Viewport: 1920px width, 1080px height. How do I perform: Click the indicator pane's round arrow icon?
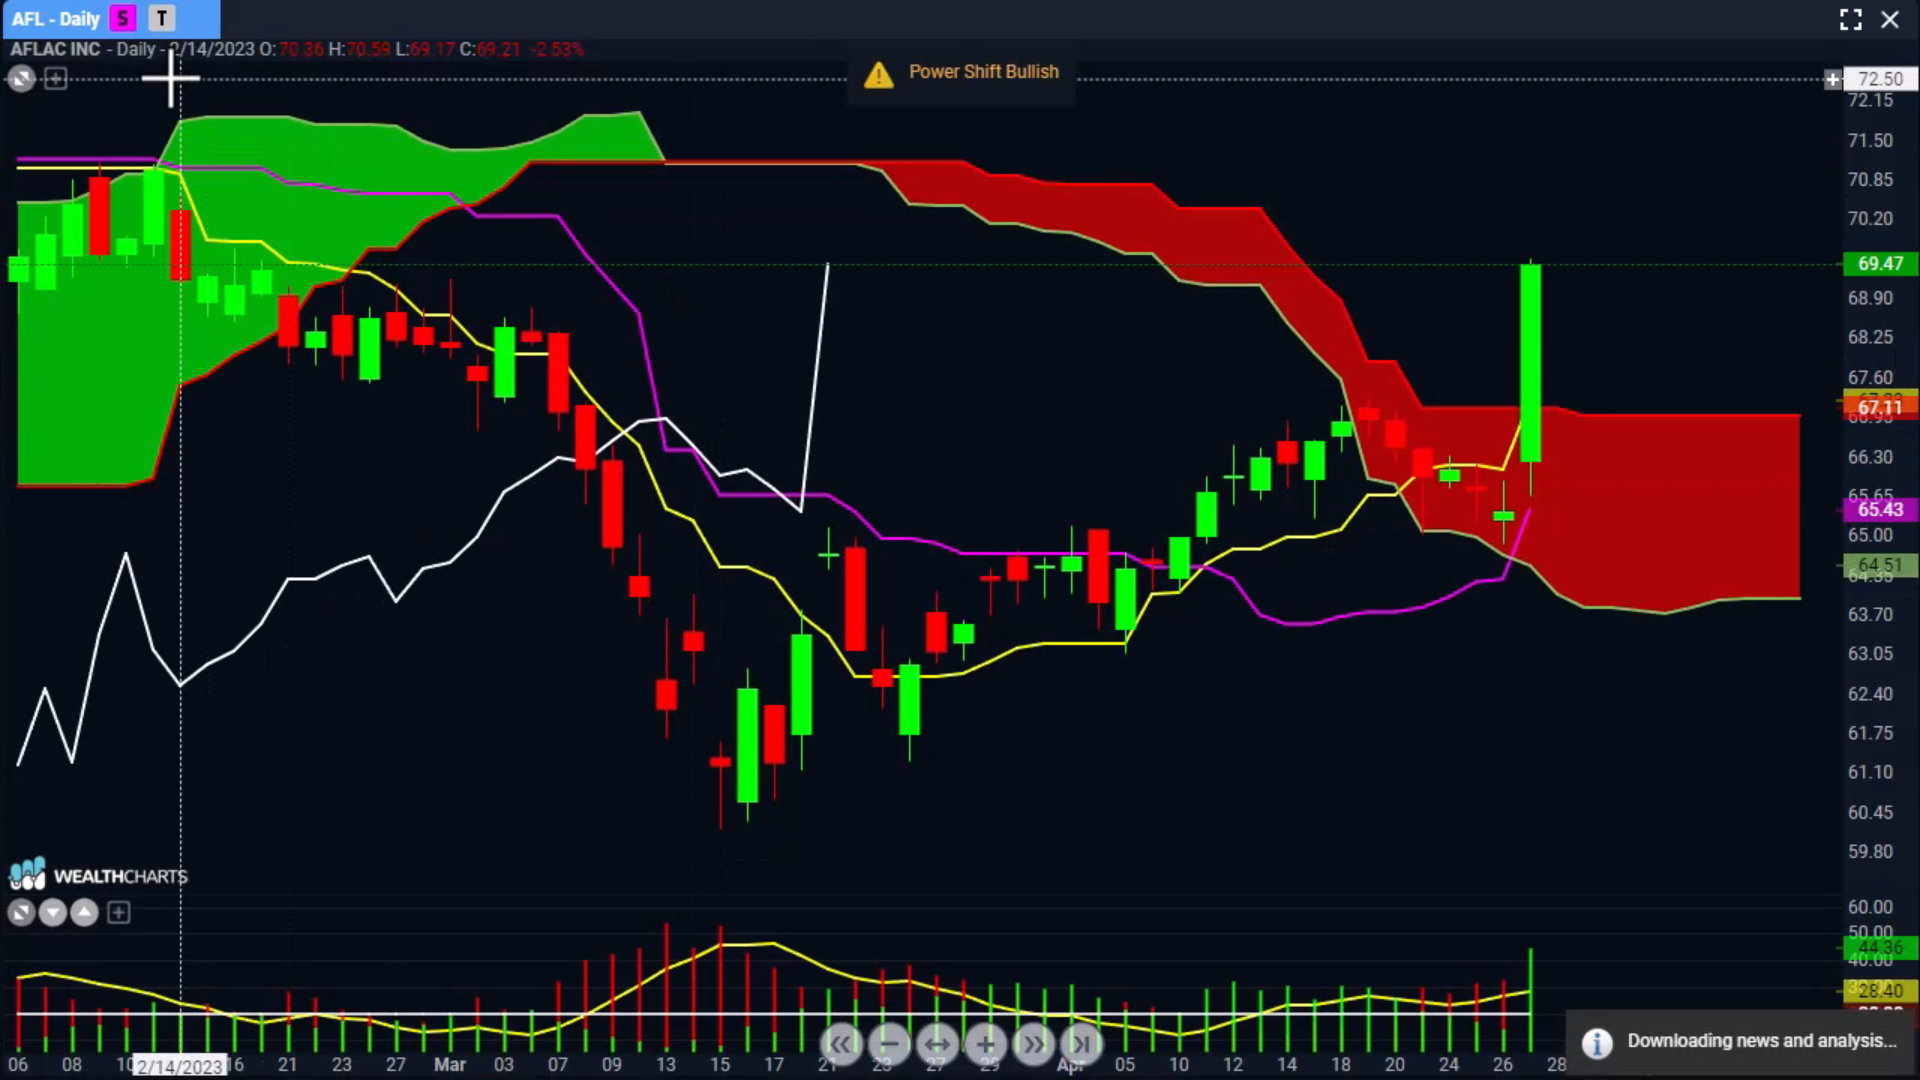tap(21, 912)
